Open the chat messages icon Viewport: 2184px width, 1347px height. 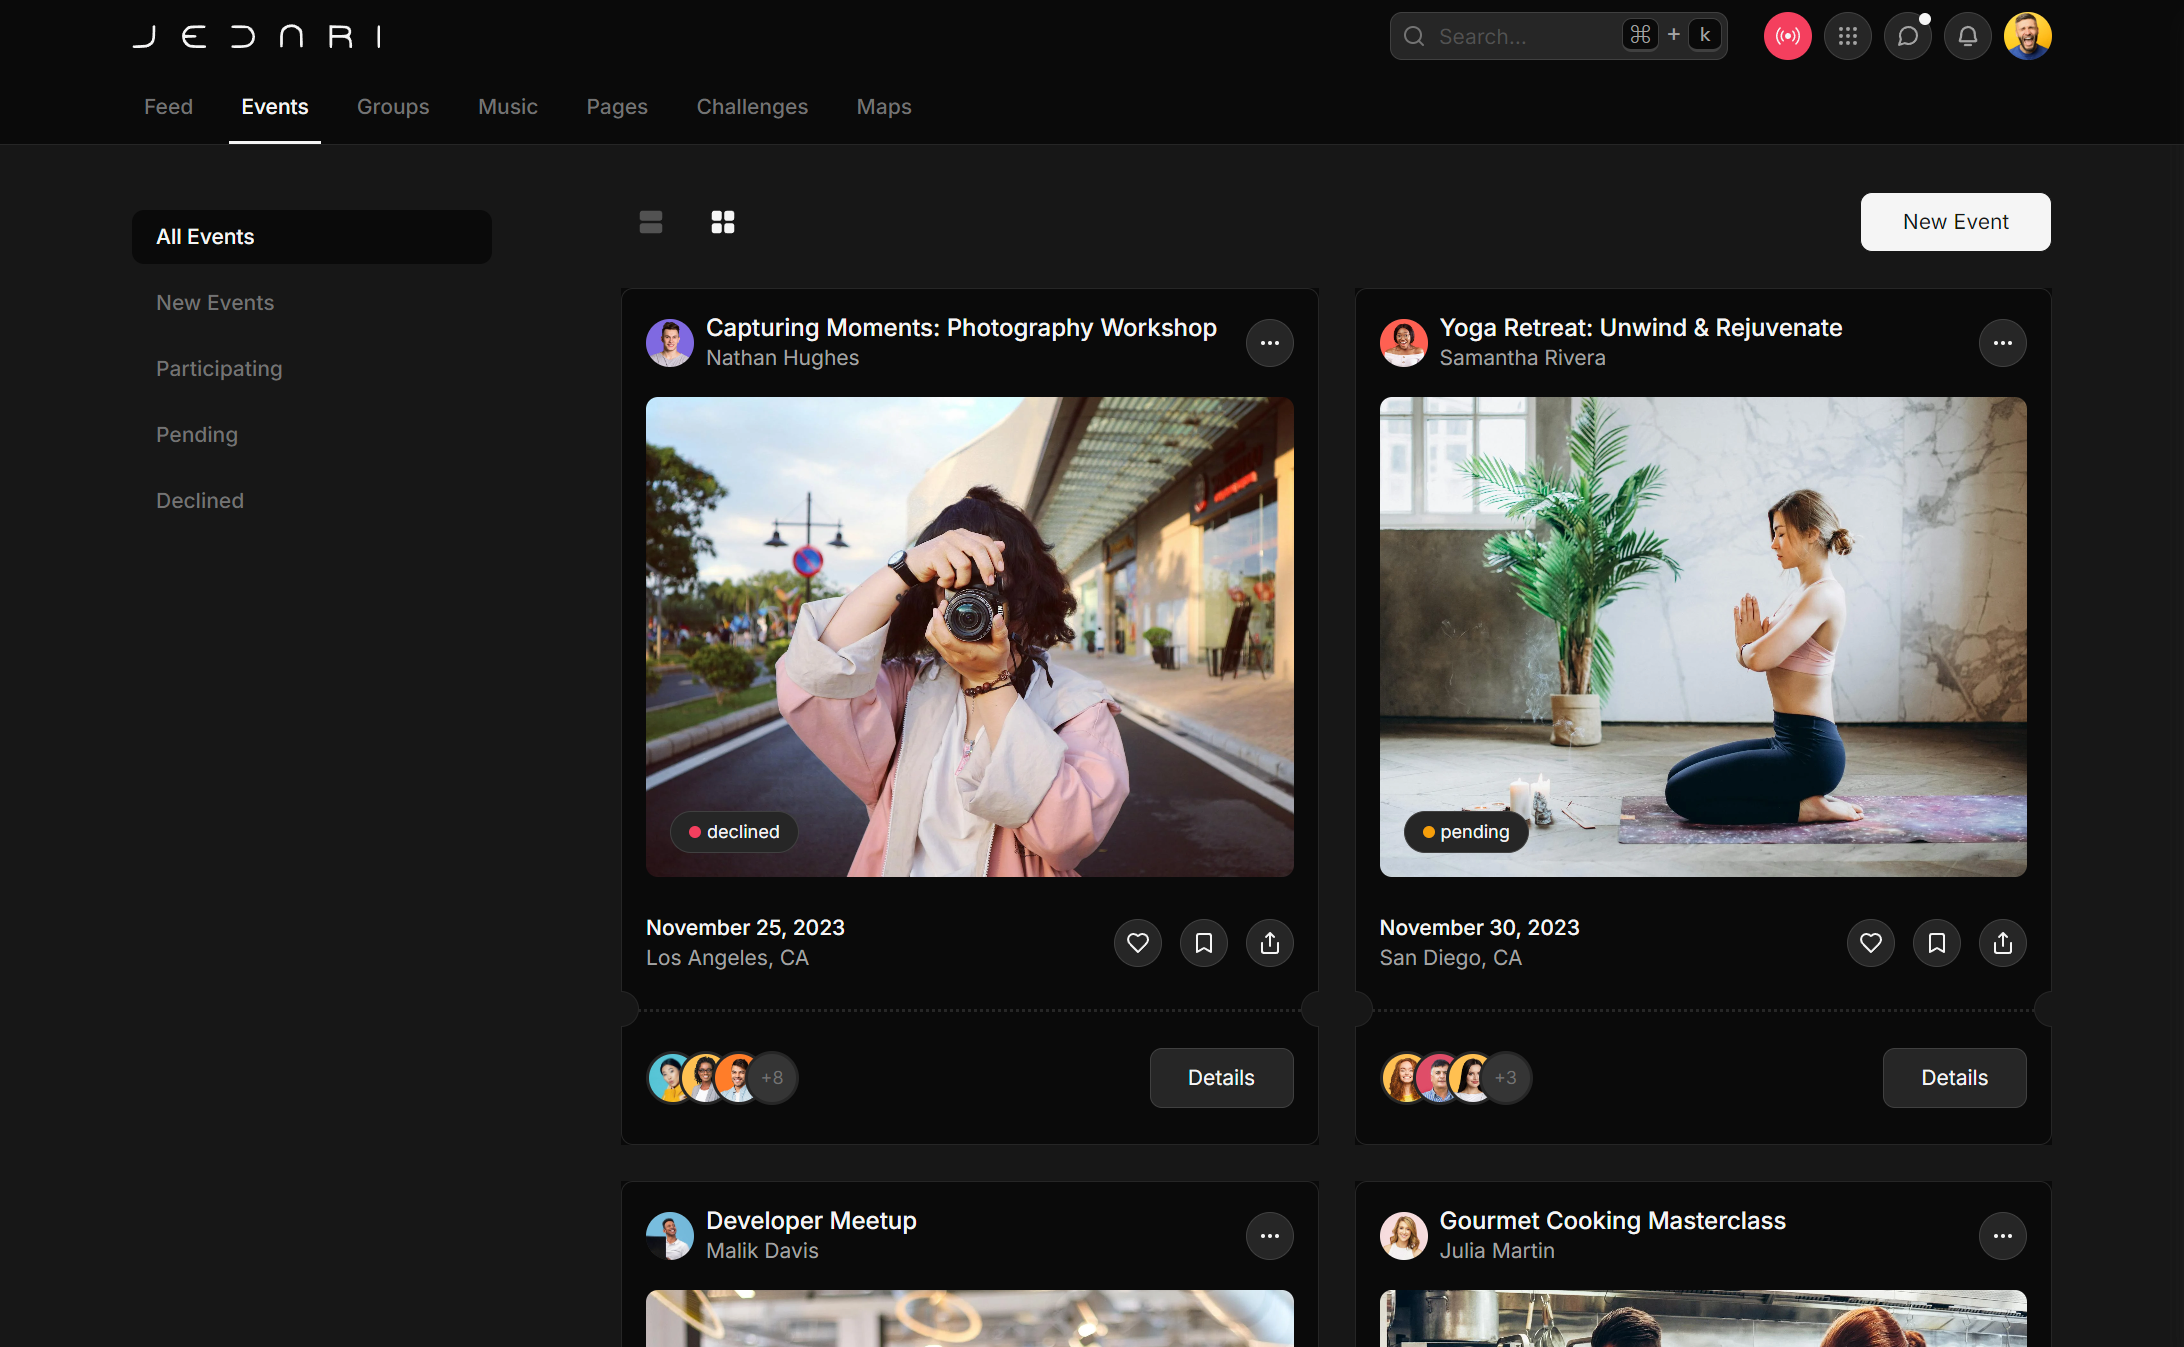[1907, 36]
